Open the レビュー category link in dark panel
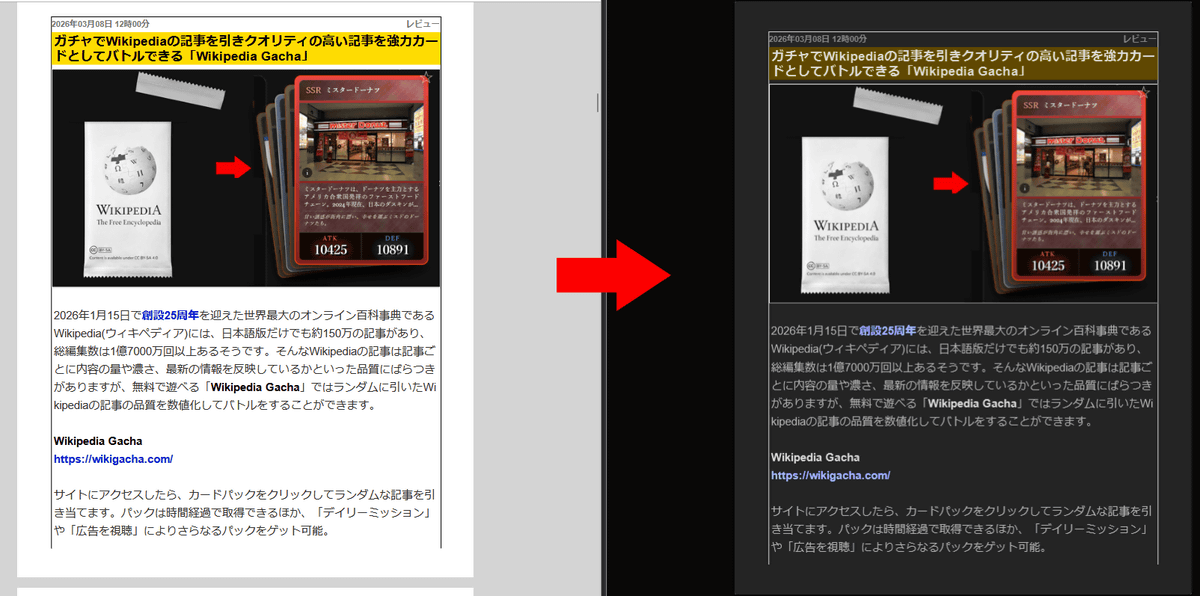Screen dimensions: 1200x596 (x=1139, y=38)
